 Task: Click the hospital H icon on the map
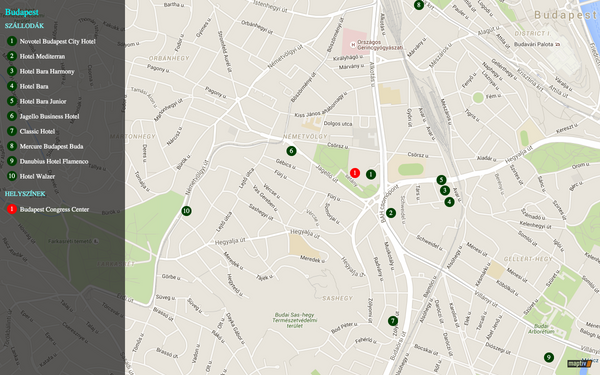point(353,44)
